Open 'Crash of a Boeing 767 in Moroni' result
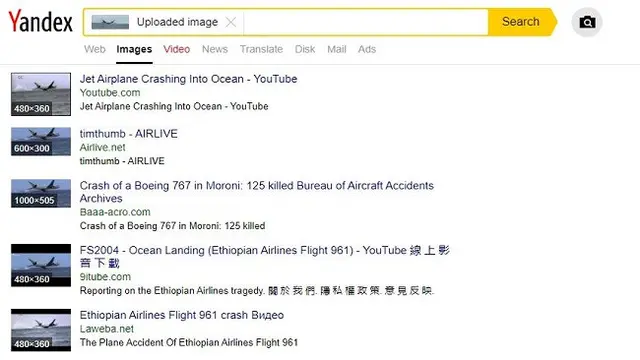Image resolution: width=640 pixels, height=360 pixels. point(257,192)
